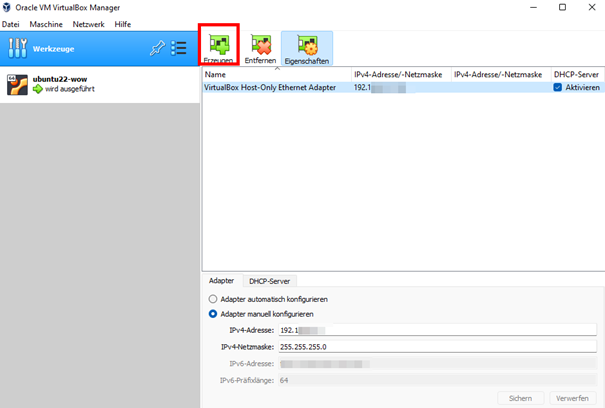Select the VirtualBox Host-Only Ethernet Adapter row
Viewport: 605px width, 408px height.
[403, 87]
